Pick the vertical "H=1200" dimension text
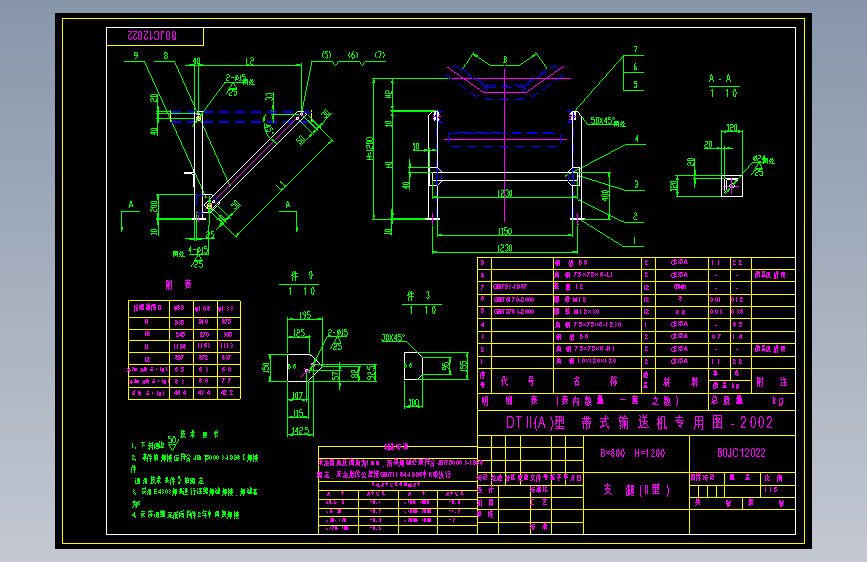 (369, 149)
